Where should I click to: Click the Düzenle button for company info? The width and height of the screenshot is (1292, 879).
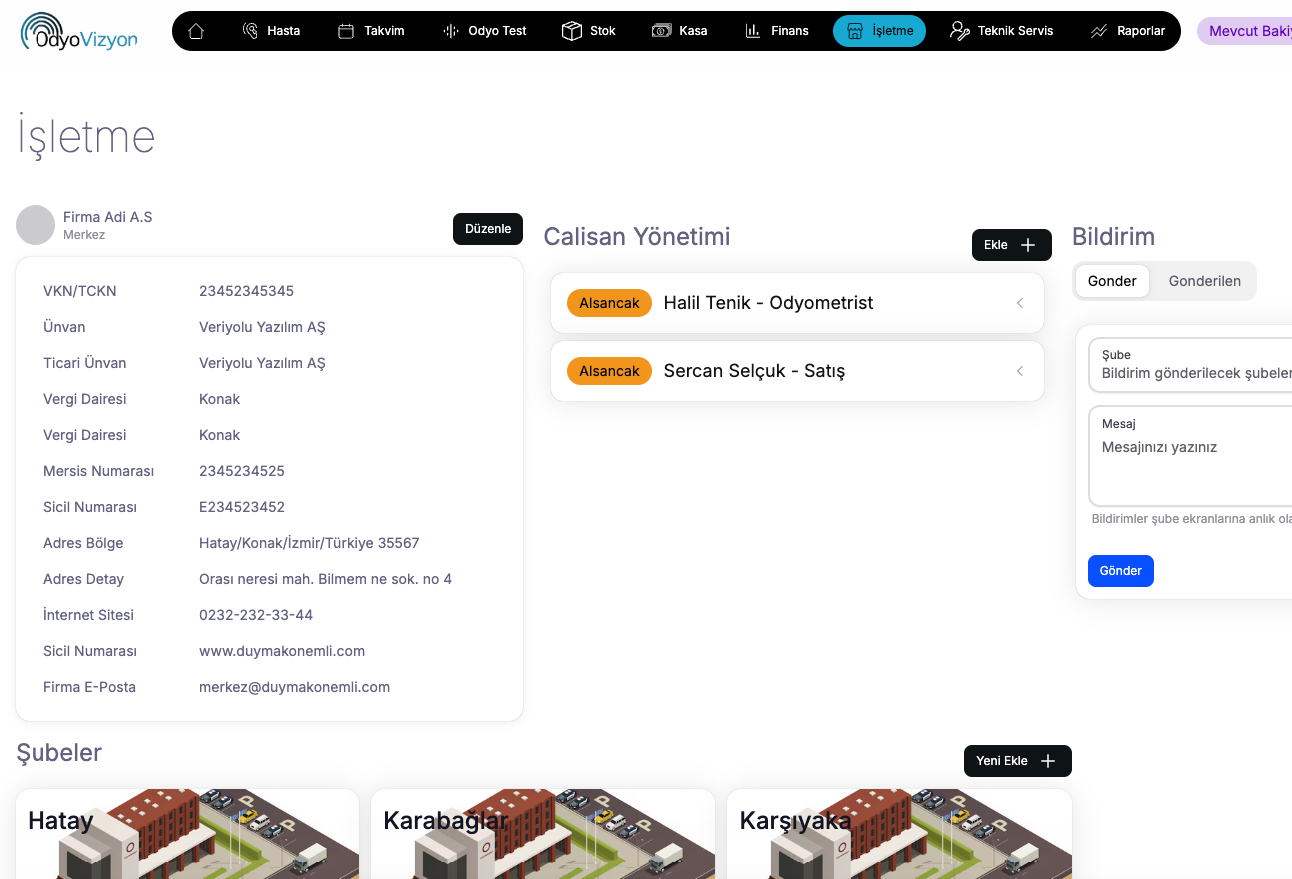tap(488, 229)
